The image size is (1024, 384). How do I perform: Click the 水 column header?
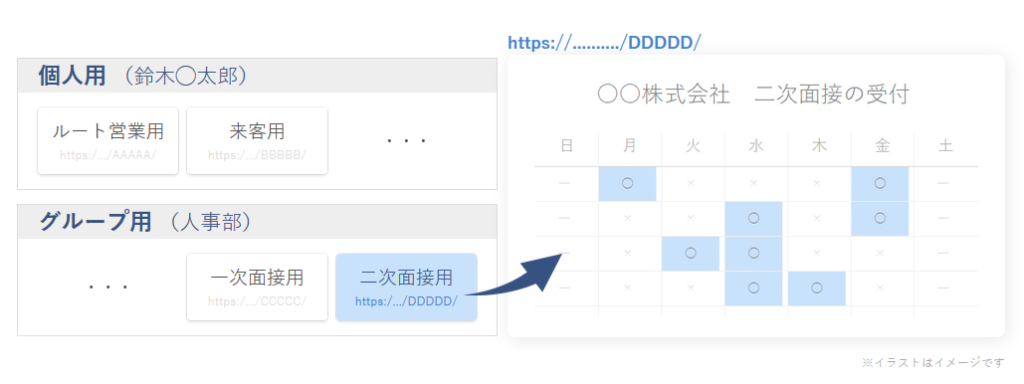755,146
